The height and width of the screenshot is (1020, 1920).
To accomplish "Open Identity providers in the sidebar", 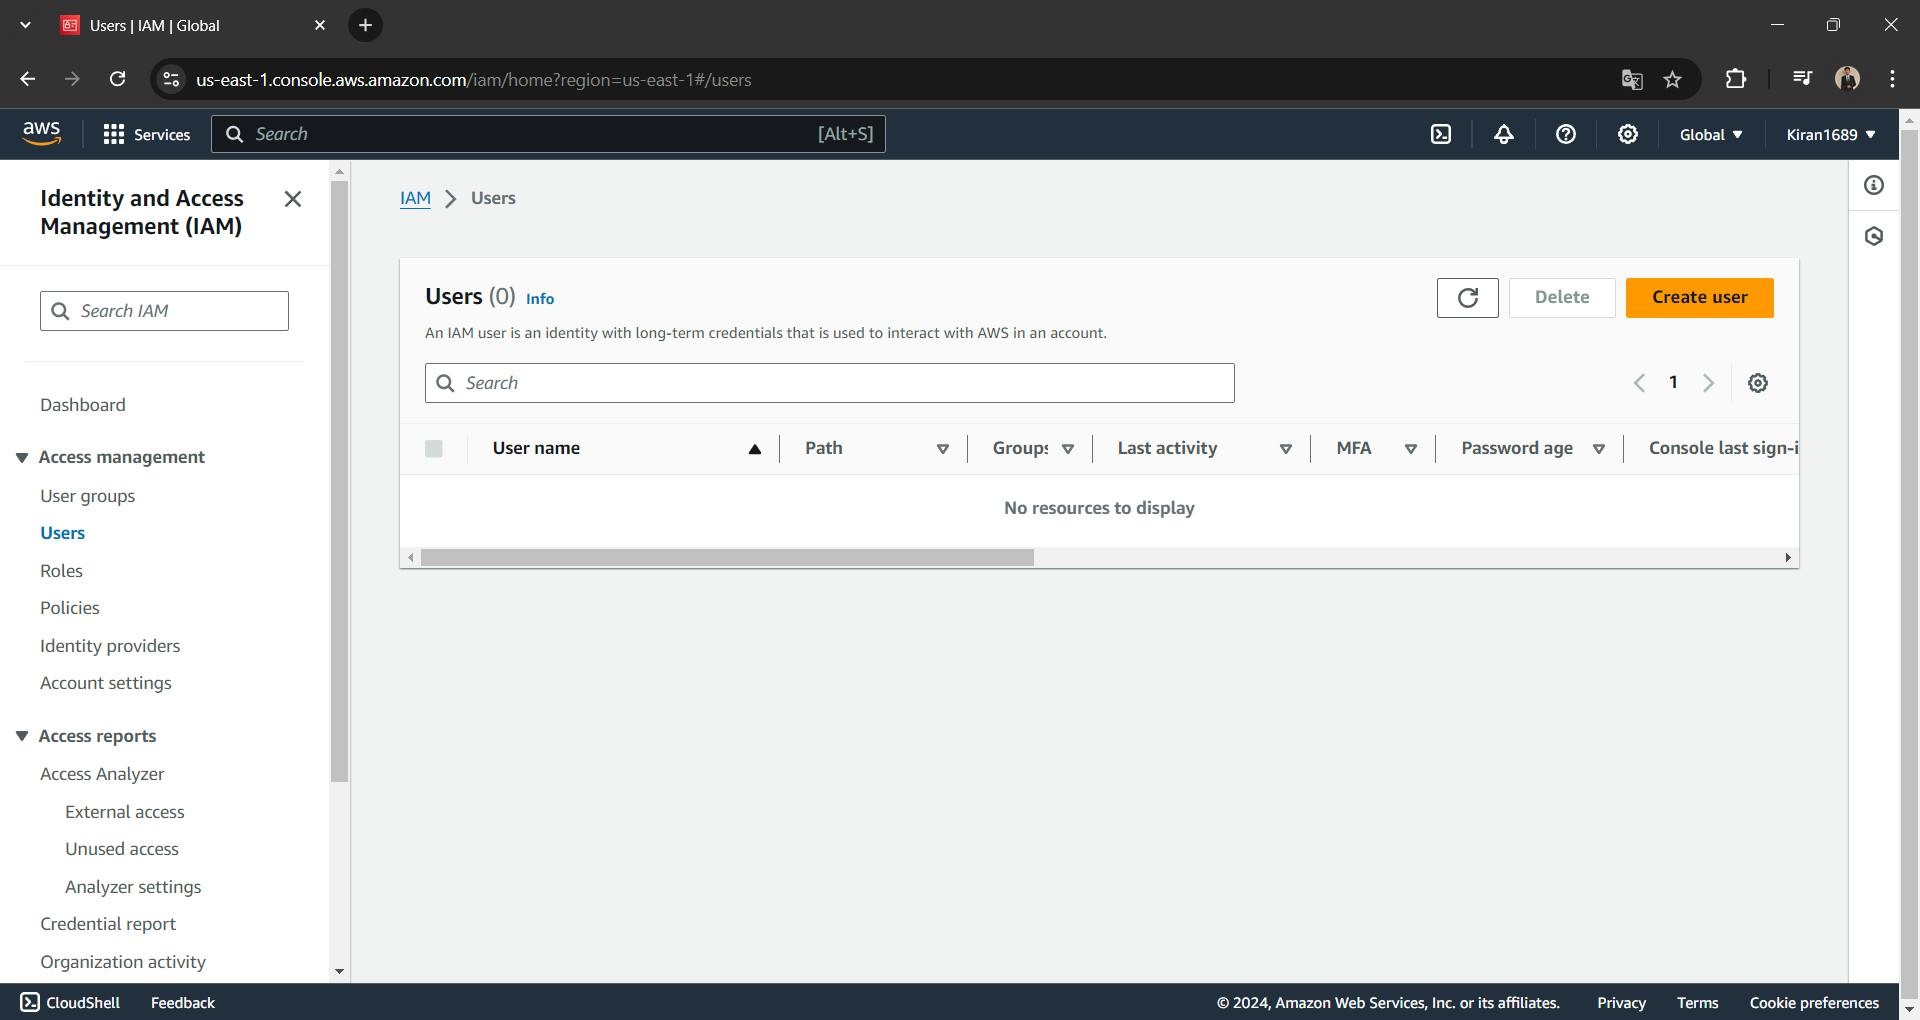I will [110, 646].
